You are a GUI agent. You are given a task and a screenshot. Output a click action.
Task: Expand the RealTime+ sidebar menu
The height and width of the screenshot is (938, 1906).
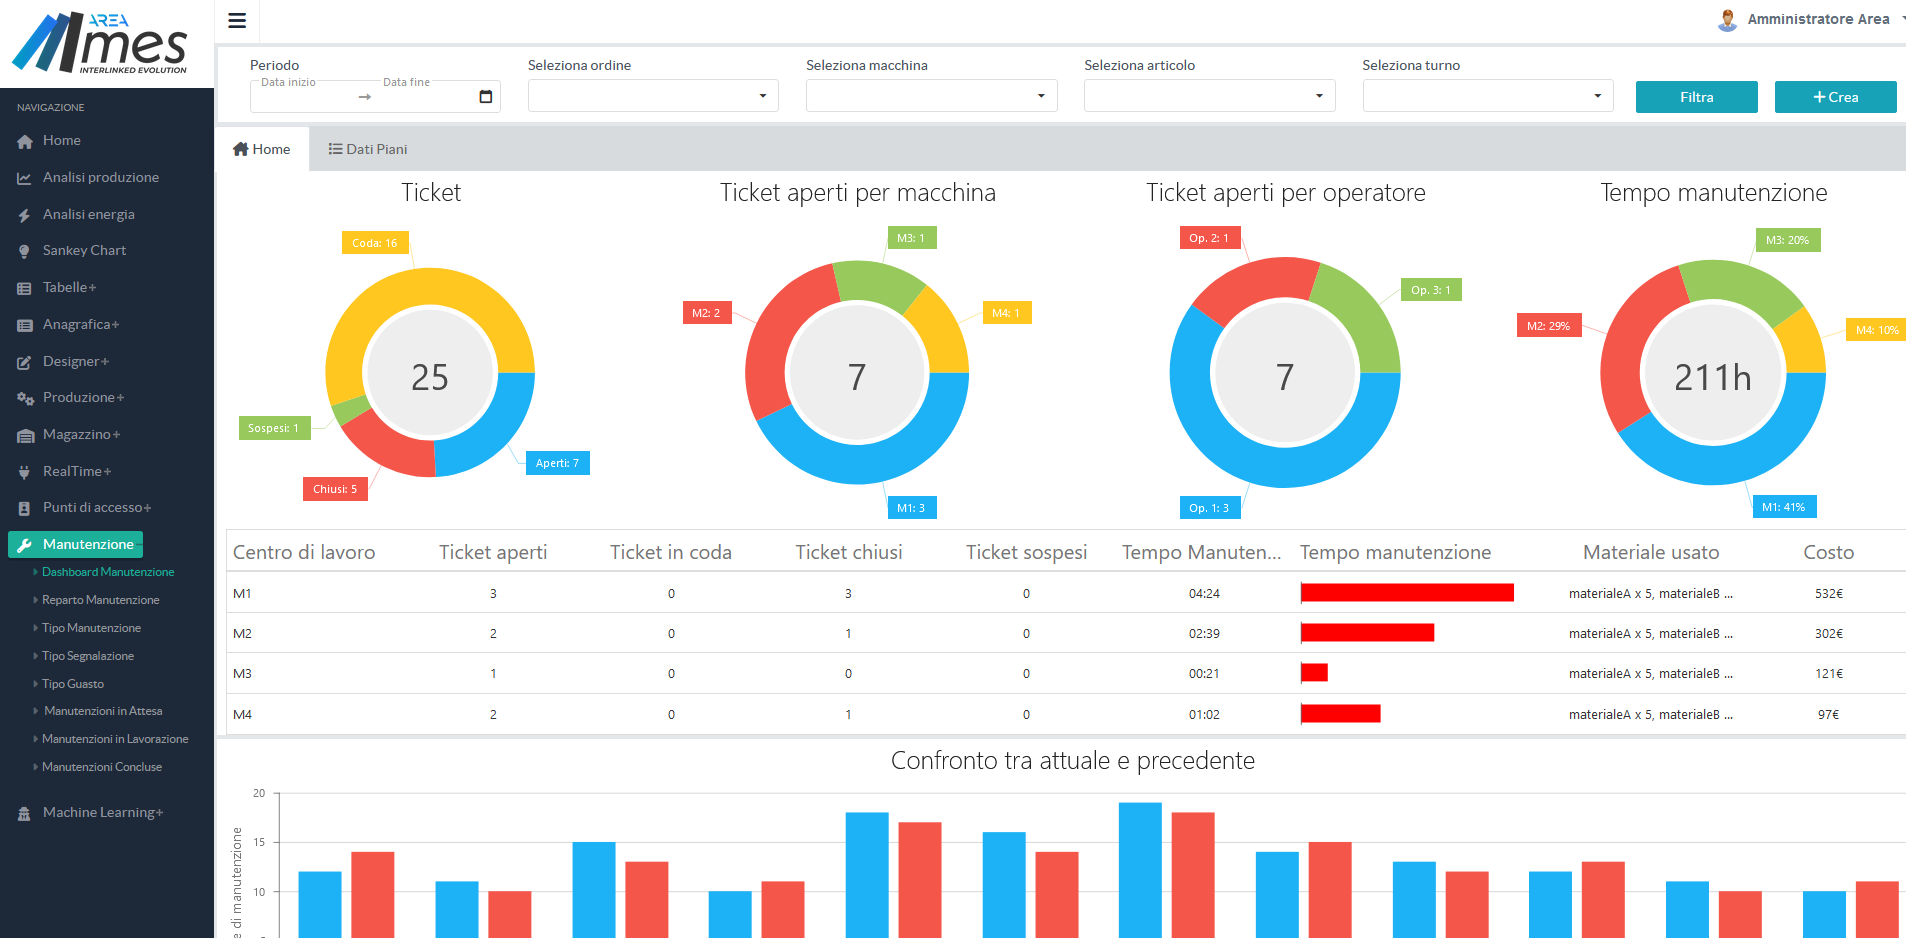(x=77, y=471)
